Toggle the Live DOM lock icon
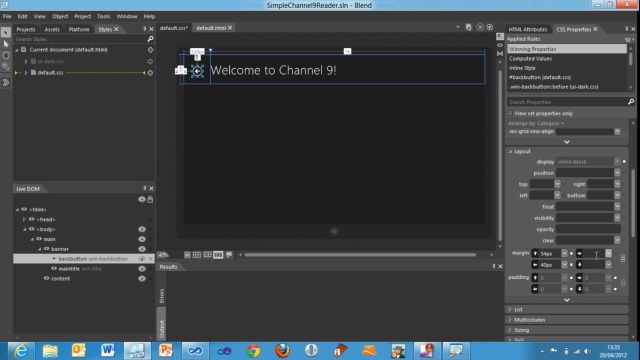640x360 pixels. coord(150,199)
